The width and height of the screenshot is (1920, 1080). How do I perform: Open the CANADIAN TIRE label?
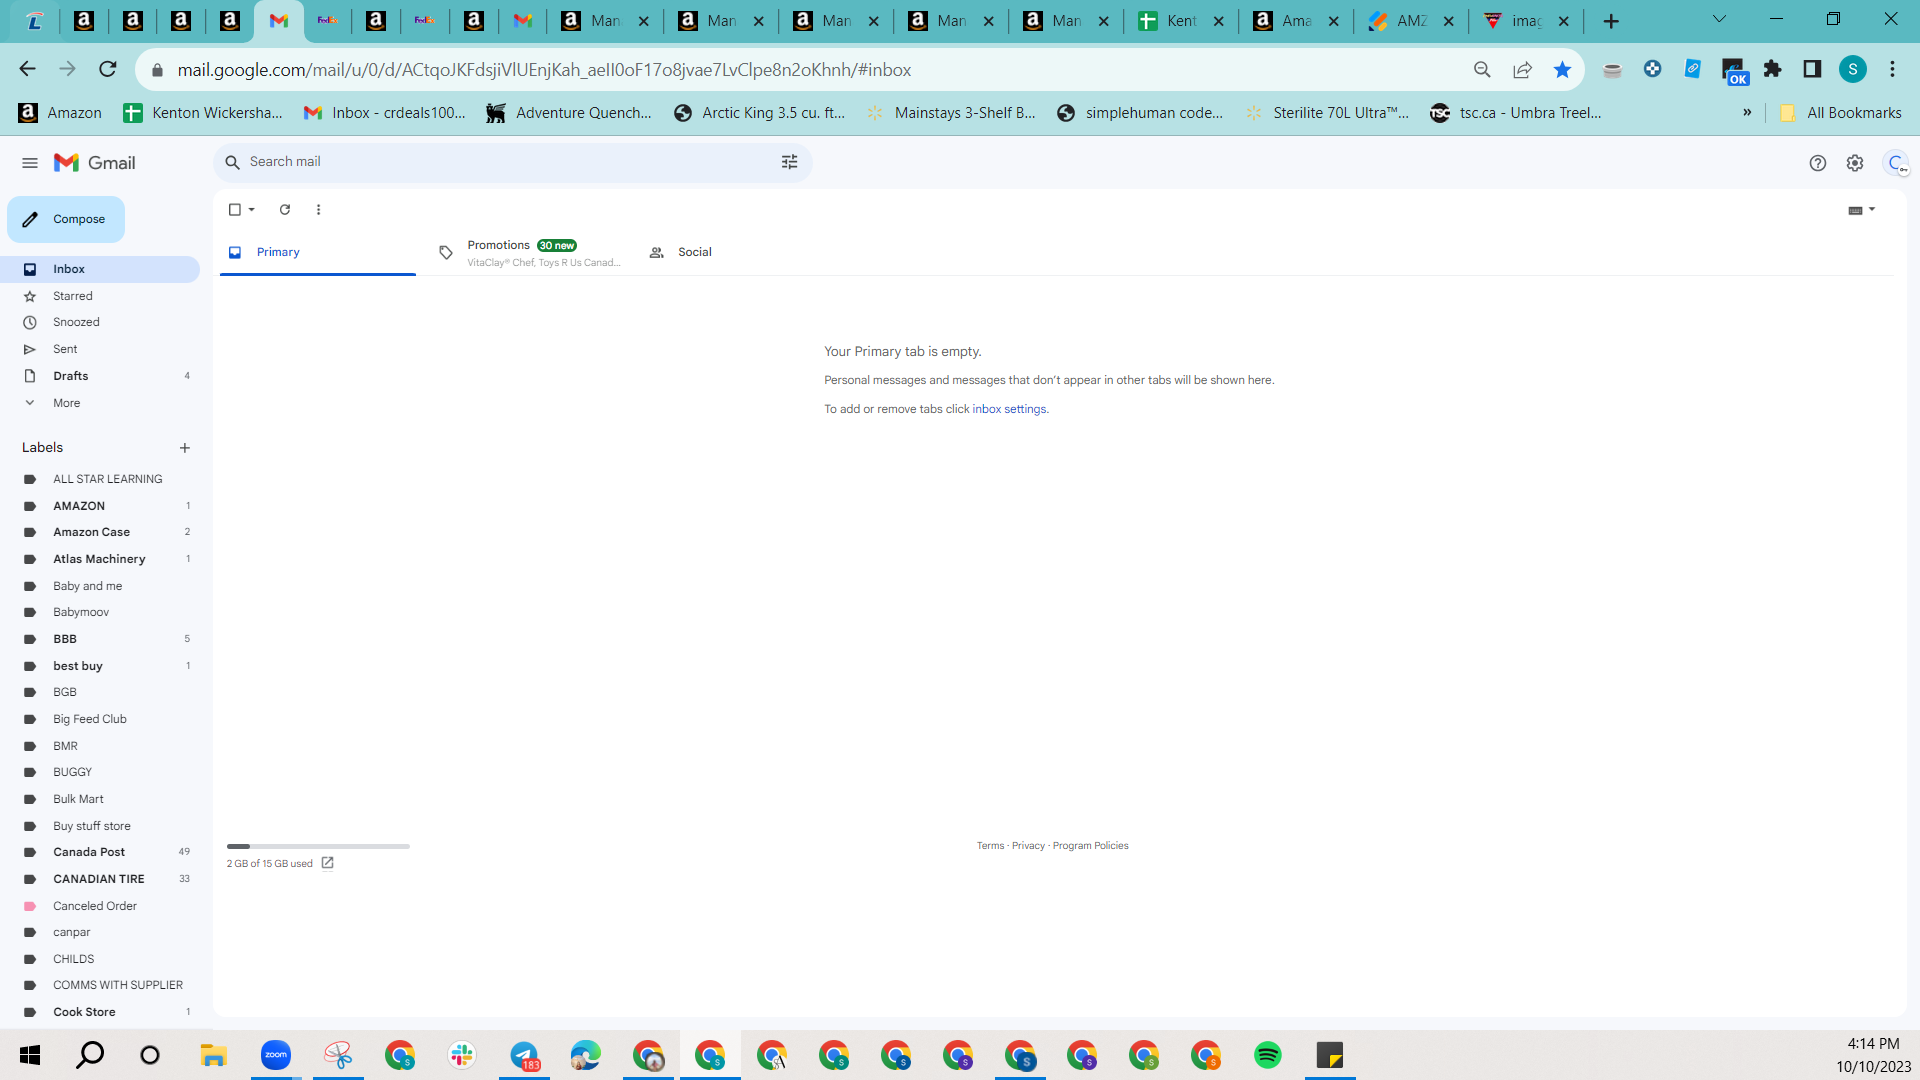point(100,879)
